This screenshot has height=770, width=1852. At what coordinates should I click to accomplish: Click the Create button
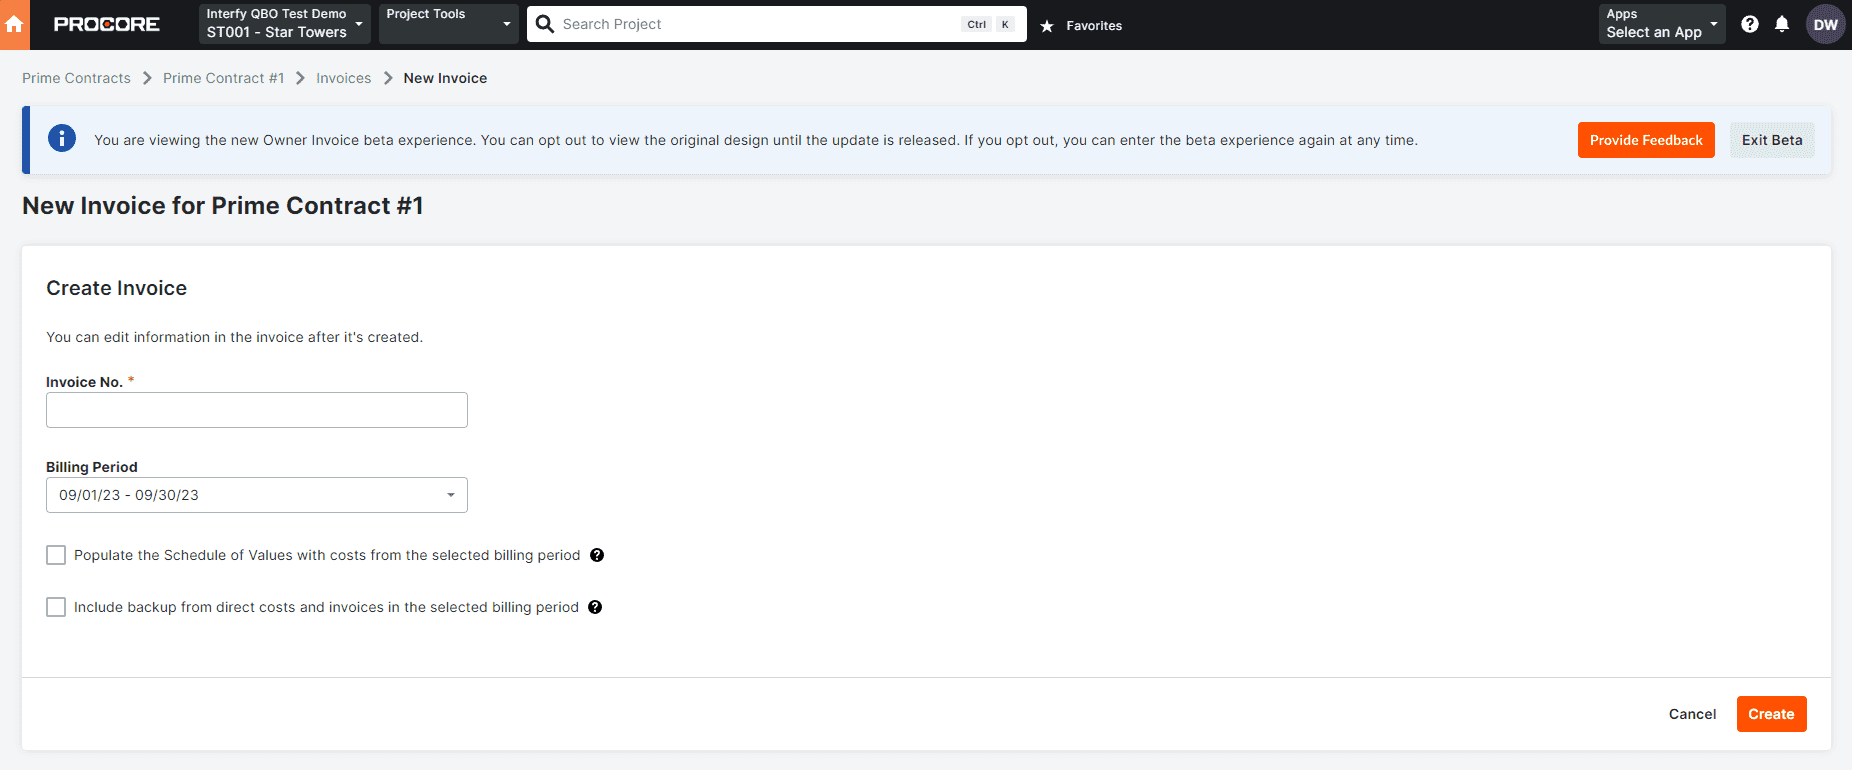point(1770,714)
